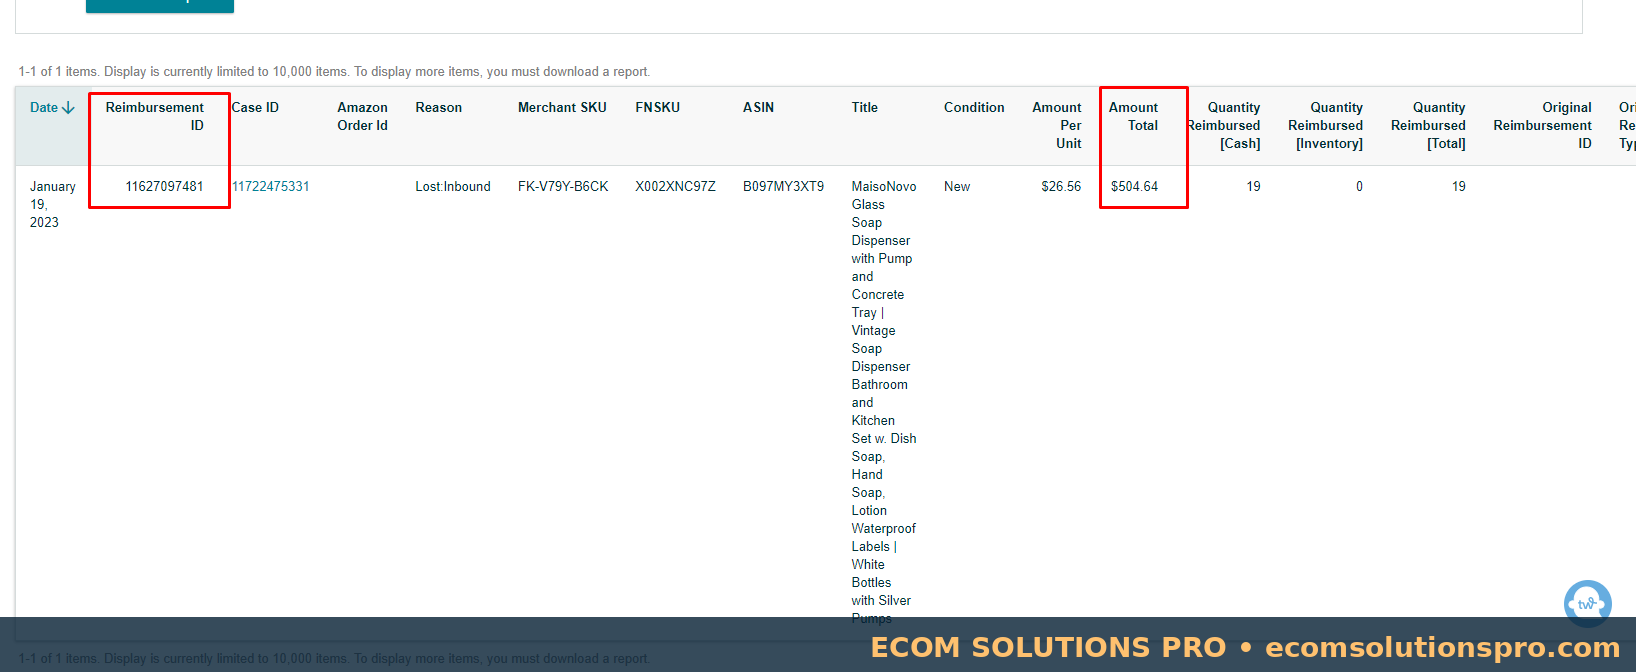The image size is (1636, 672).
Task: Click the Title column header
Action: (x=865, y=107)
